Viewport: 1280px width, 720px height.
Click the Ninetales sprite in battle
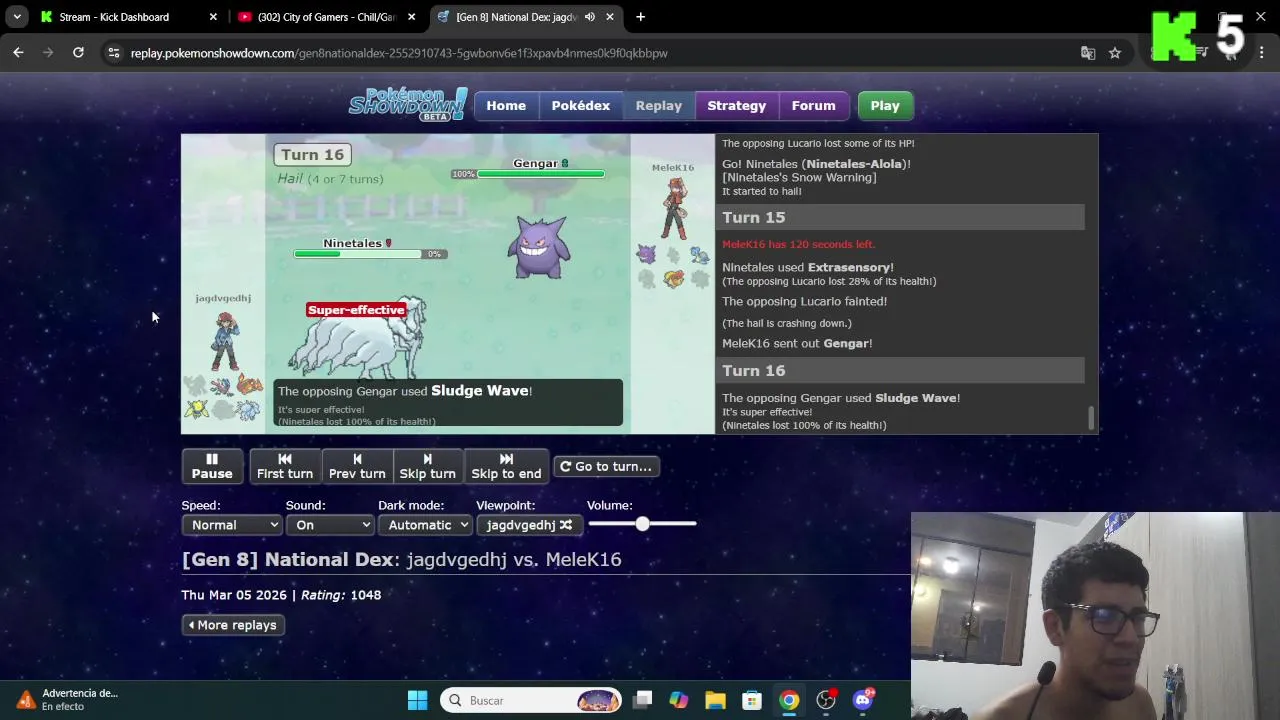(358, 336)
